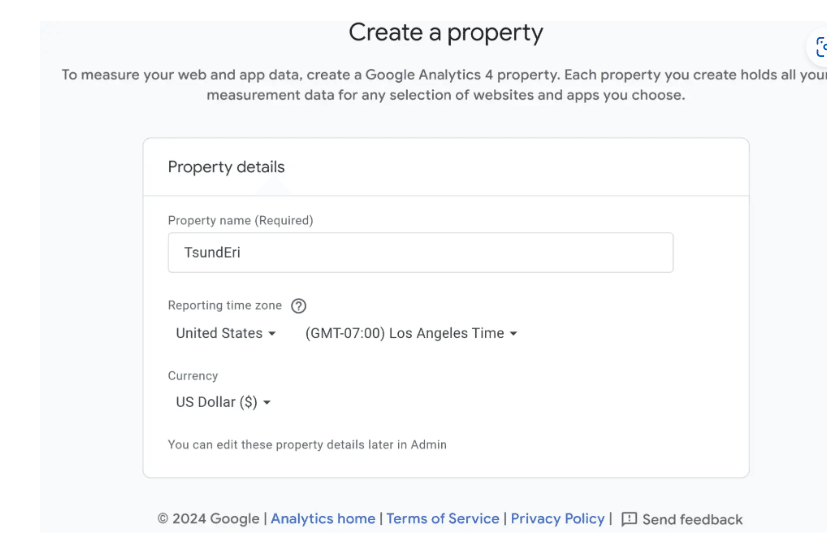This screenshot has width=827, height=542.
Task: Click the Property name (Required) label
Action: [241, 220]
